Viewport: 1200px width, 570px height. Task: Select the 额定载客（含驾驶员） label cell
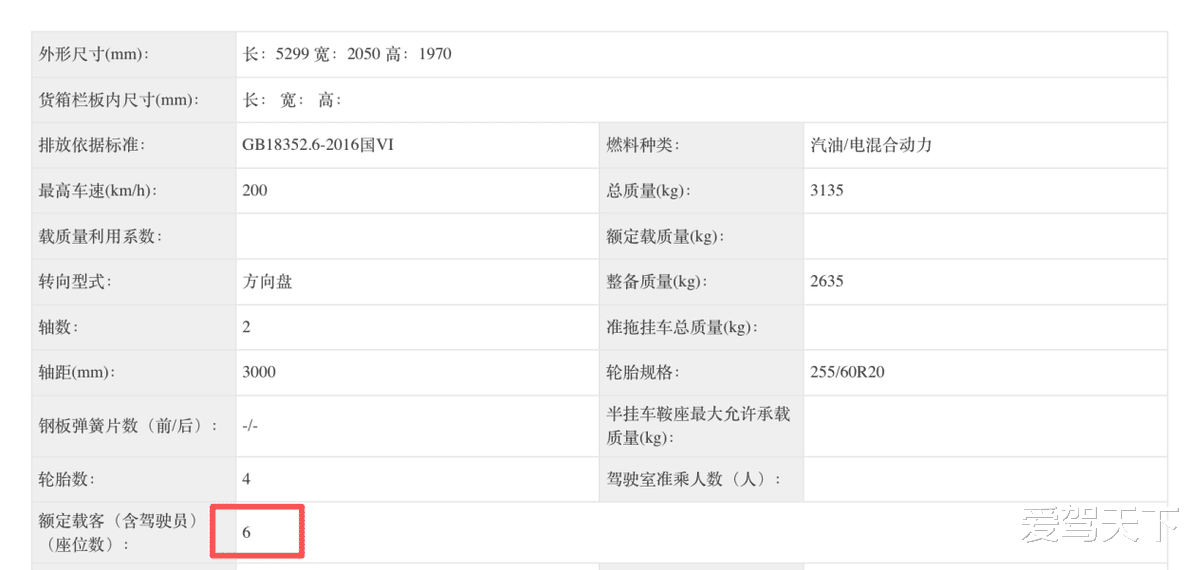(120, 532)
